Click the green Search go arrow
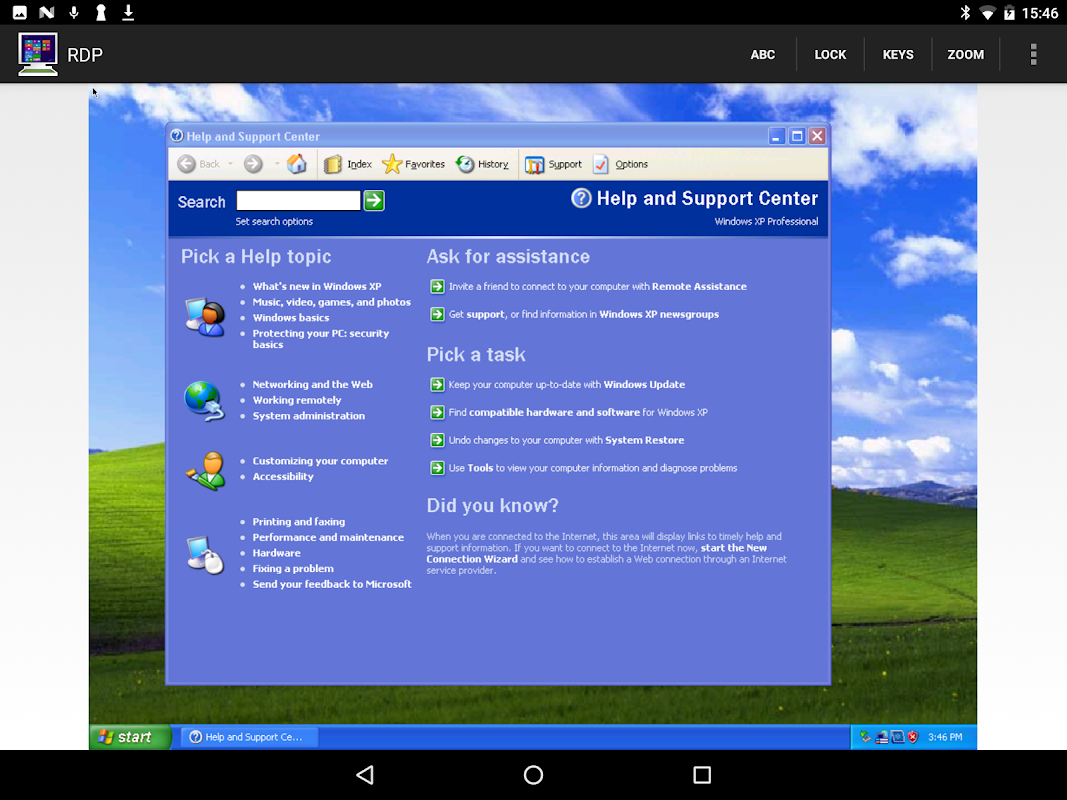Viewport: 1067px width, 800px height. (374, 201)
